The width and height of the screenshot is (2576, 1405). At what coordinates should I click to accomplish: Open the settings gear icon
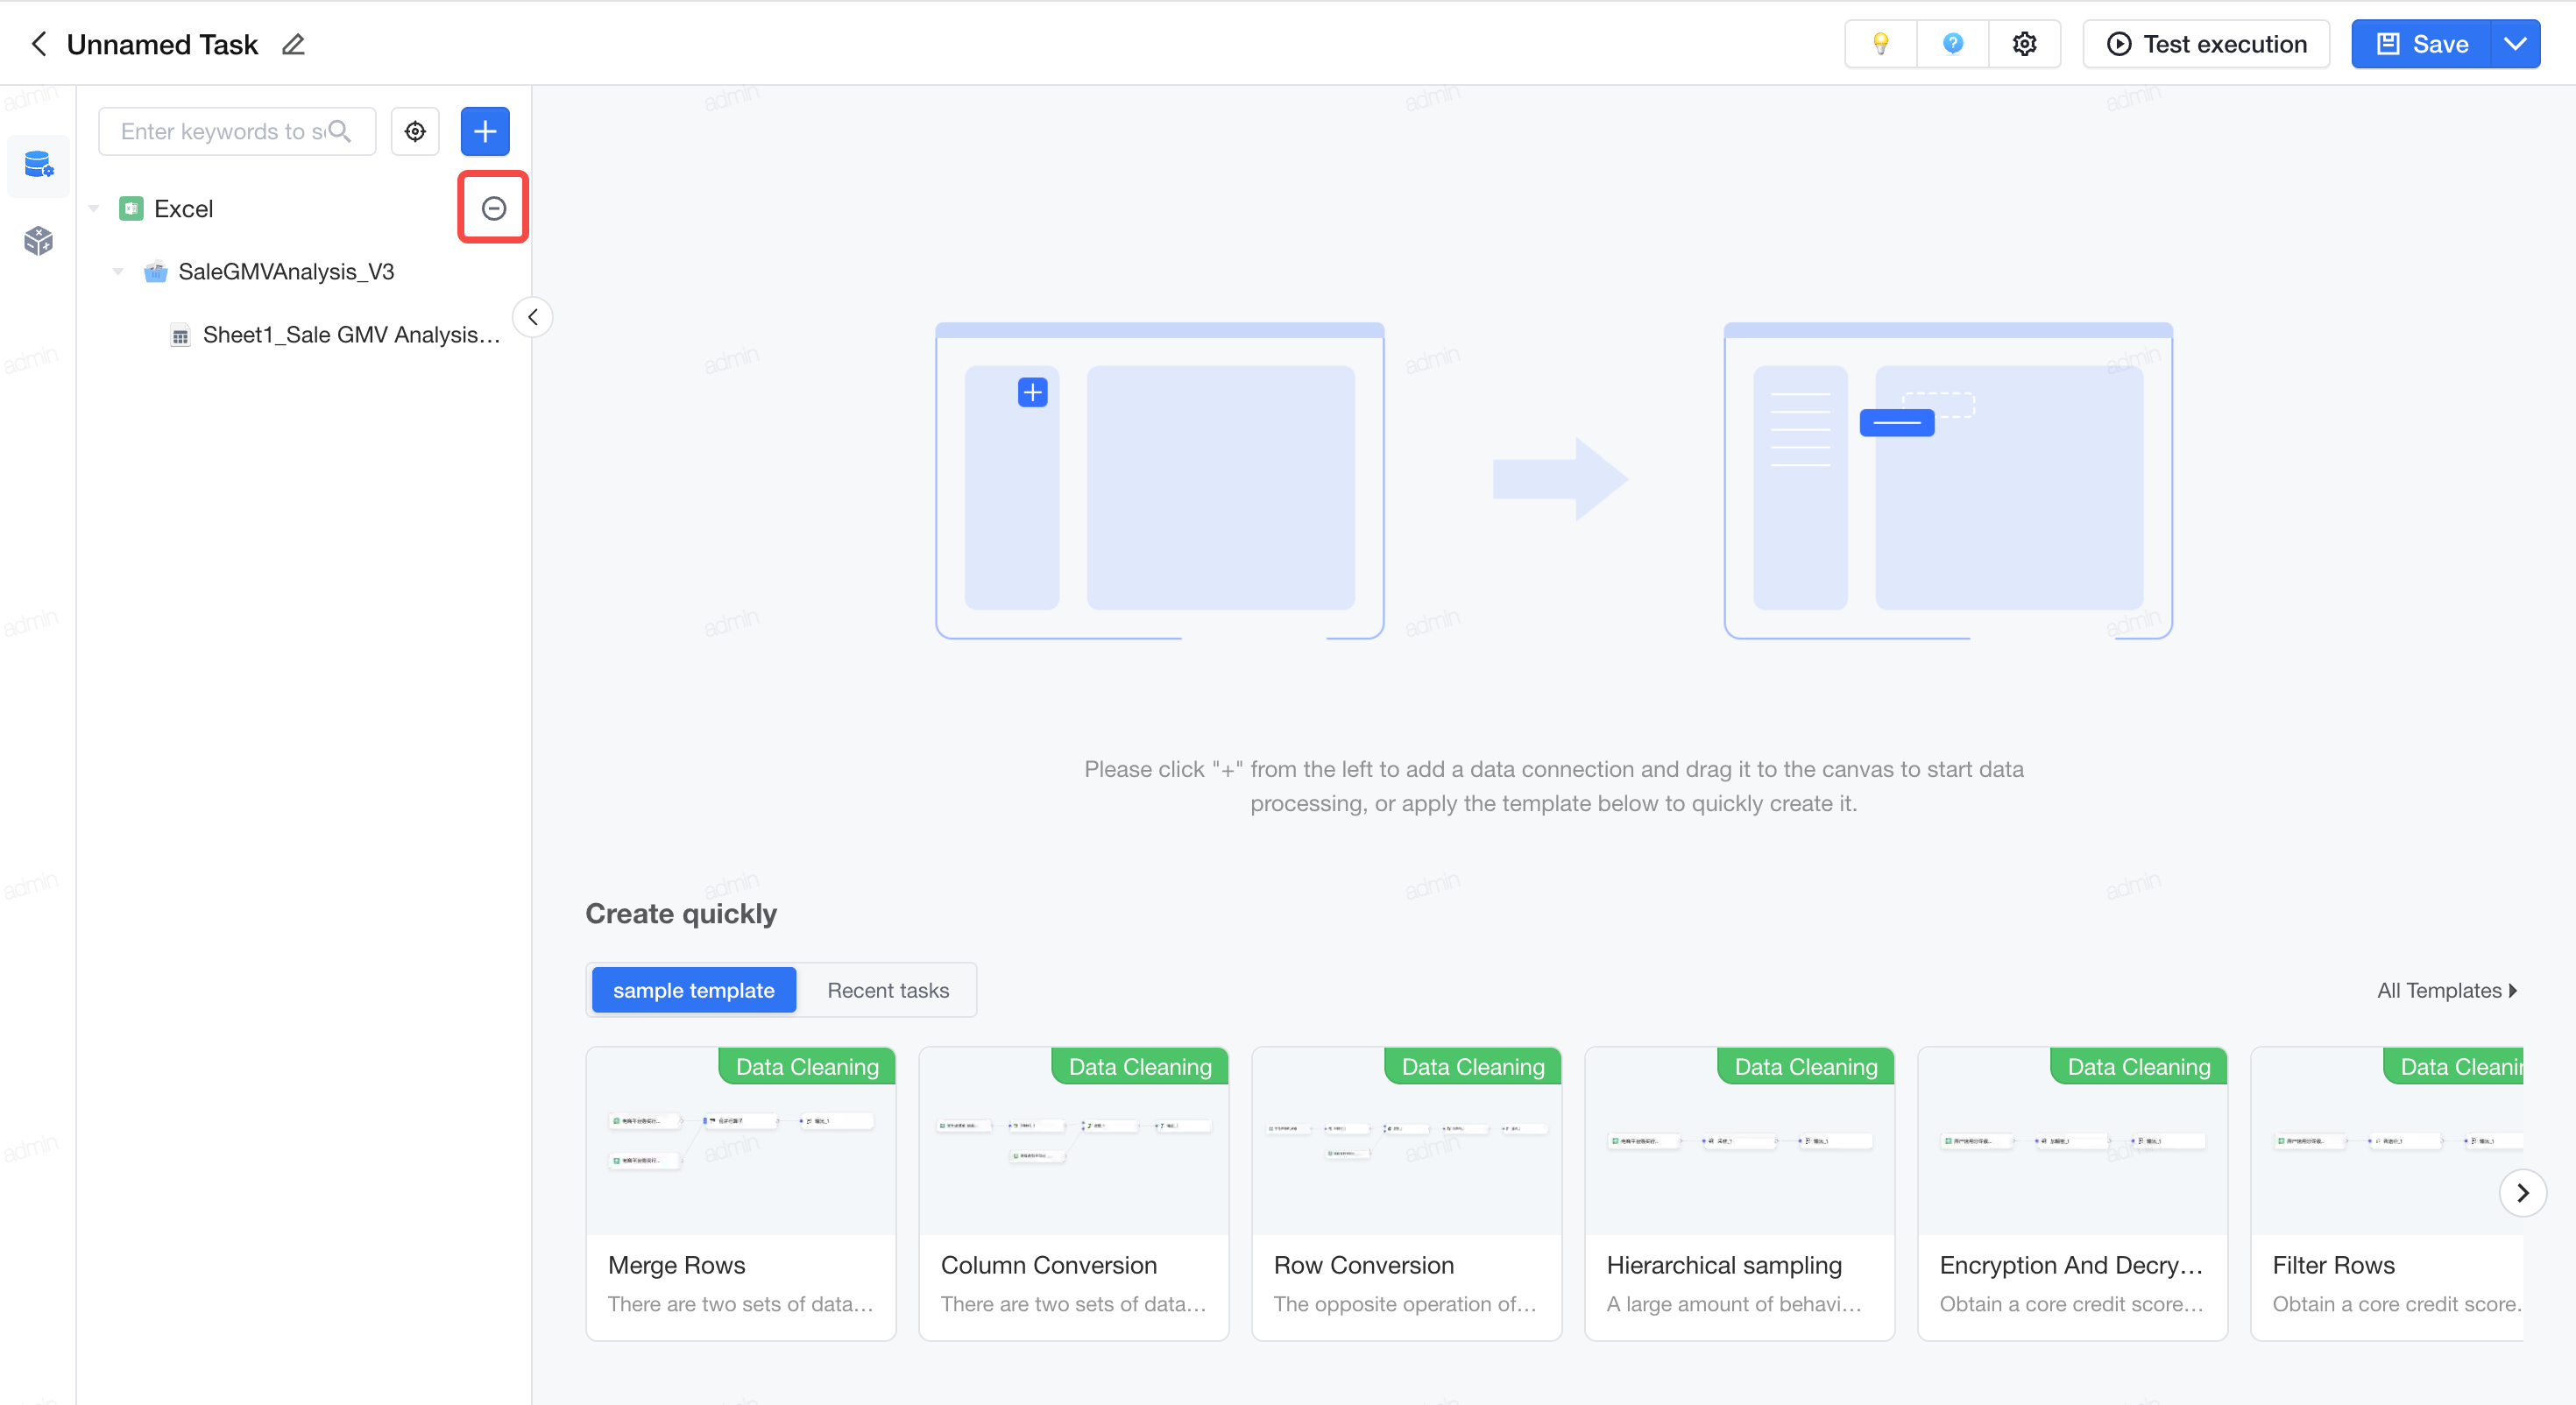point(2024,44)
